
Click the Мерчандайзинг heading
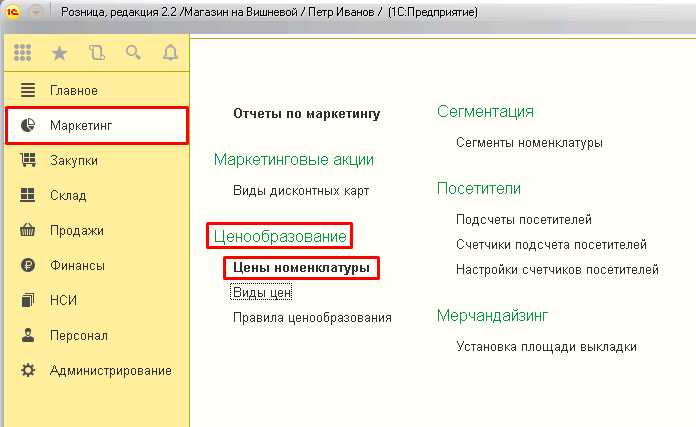tap(492, 316)
